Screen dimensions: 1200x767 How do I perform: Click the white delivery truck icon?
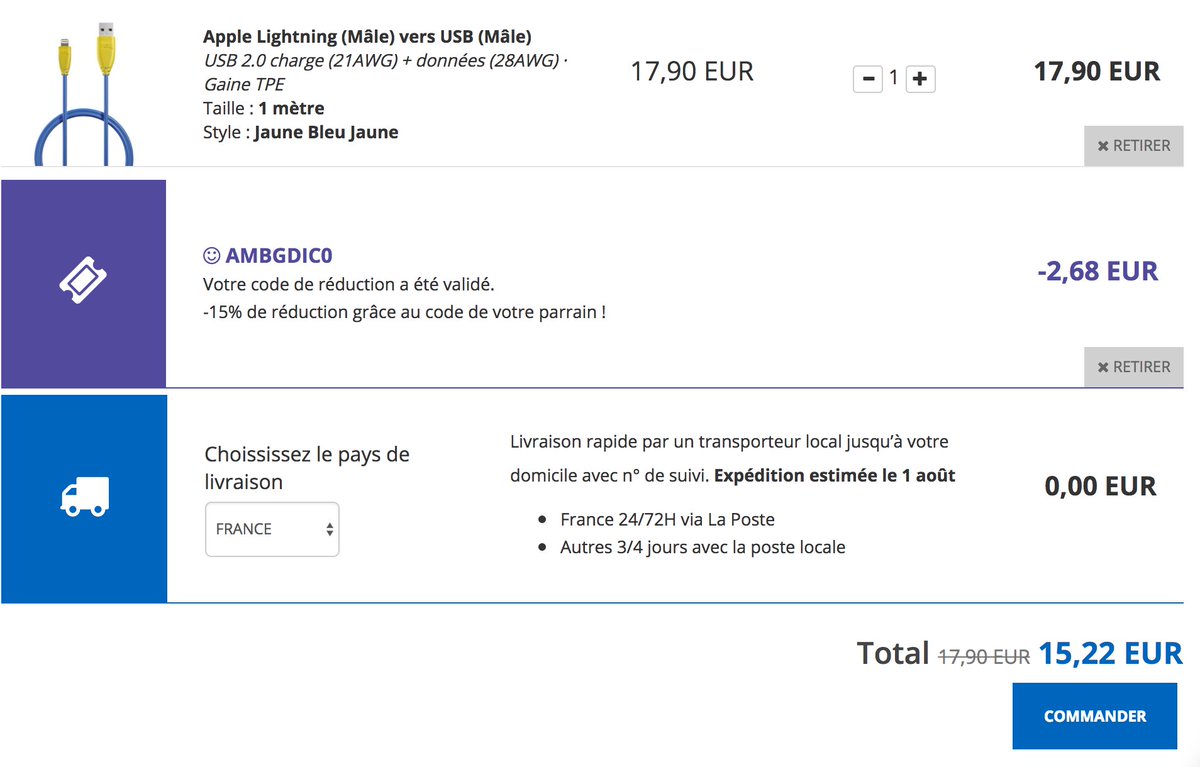coord(84,497)
